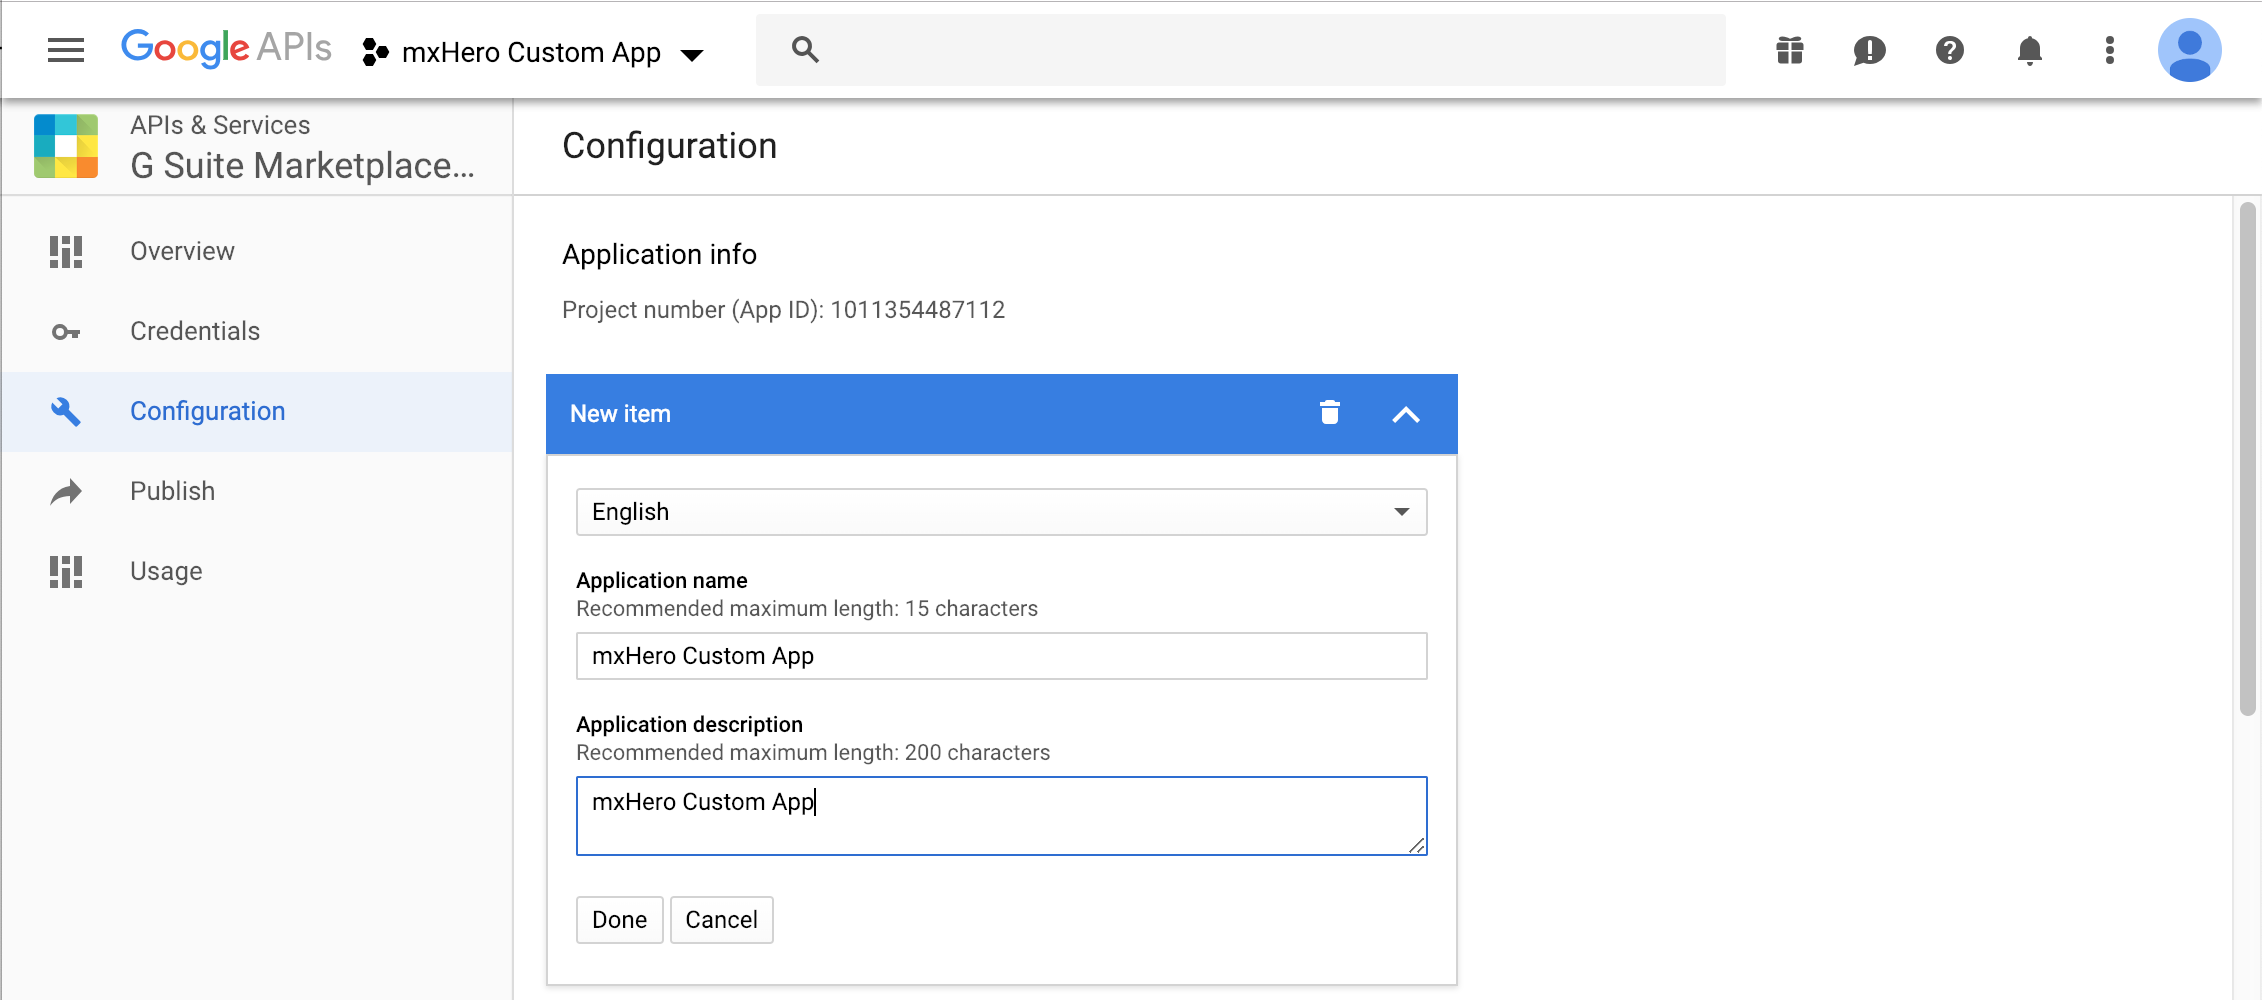Screen dimensions: 2262x1000
Task: Collapse the New item panel chevron
Action: 1406,414
